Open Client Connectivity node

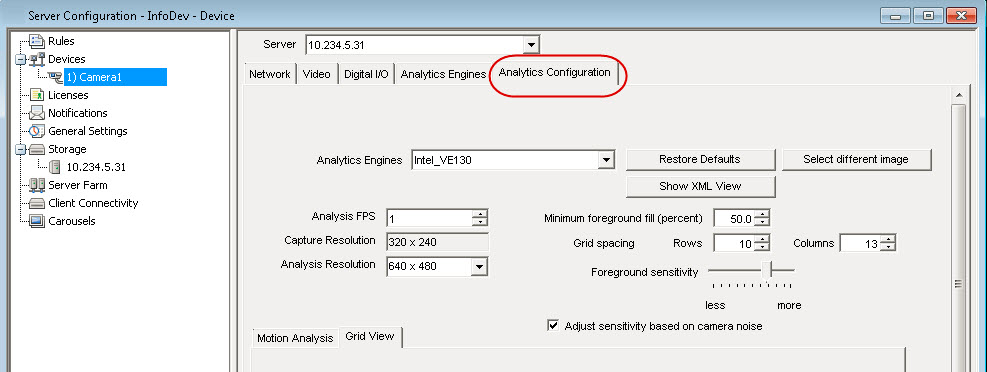click(x=93, y=203)
